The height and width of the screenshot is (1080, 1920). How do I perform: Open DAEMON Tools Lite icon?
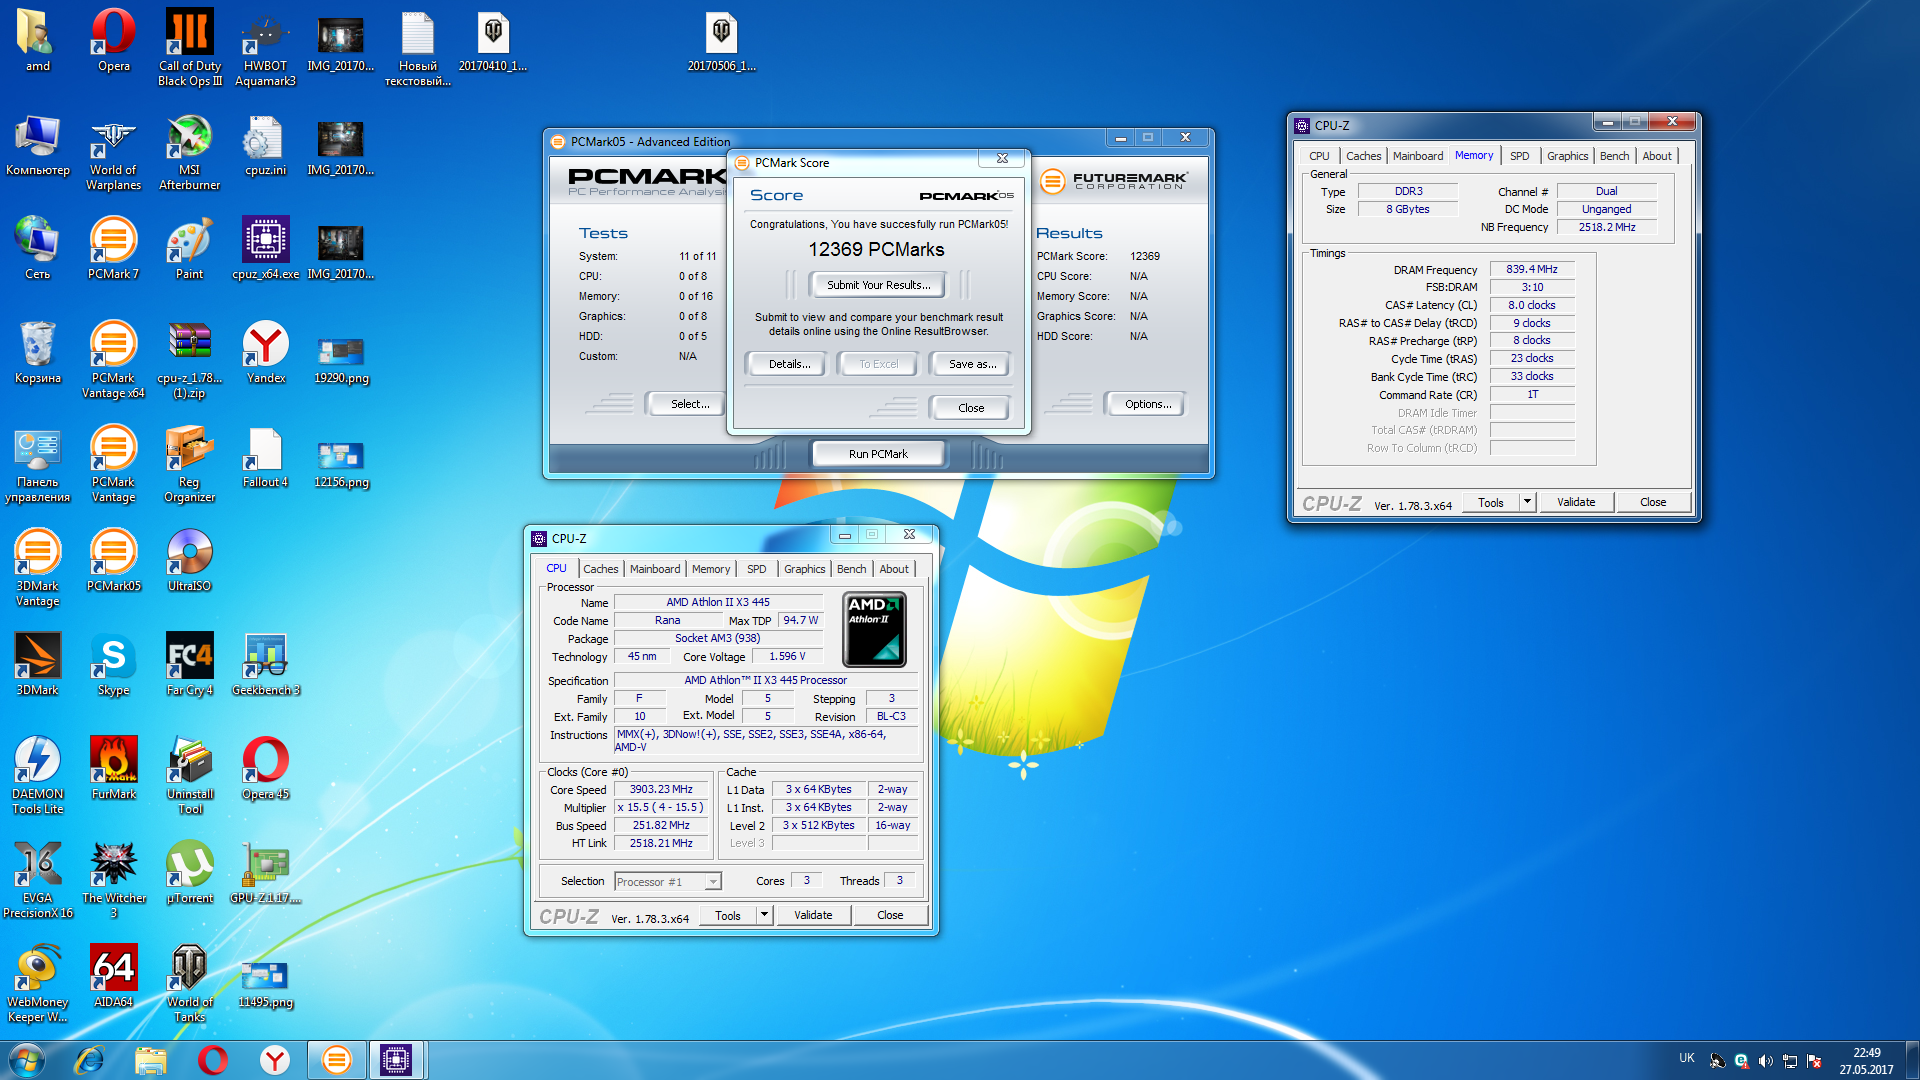[x=37, y=776]
